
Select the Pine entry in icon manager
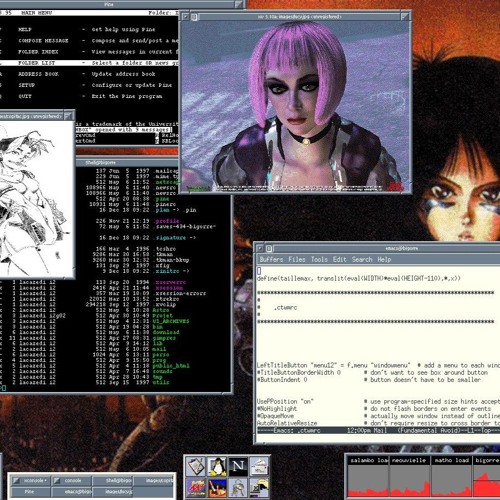coord(30,492)
